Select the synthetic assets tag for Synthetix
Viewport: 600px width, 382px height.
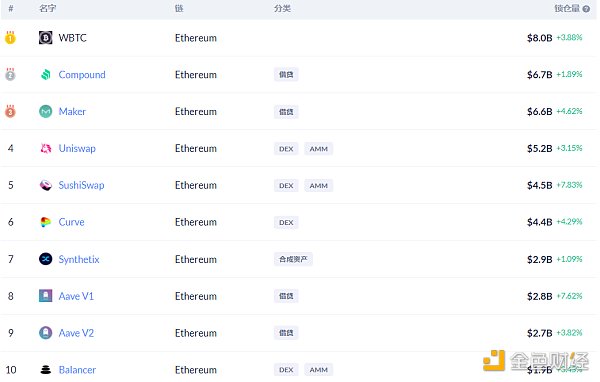click(293, 259)
